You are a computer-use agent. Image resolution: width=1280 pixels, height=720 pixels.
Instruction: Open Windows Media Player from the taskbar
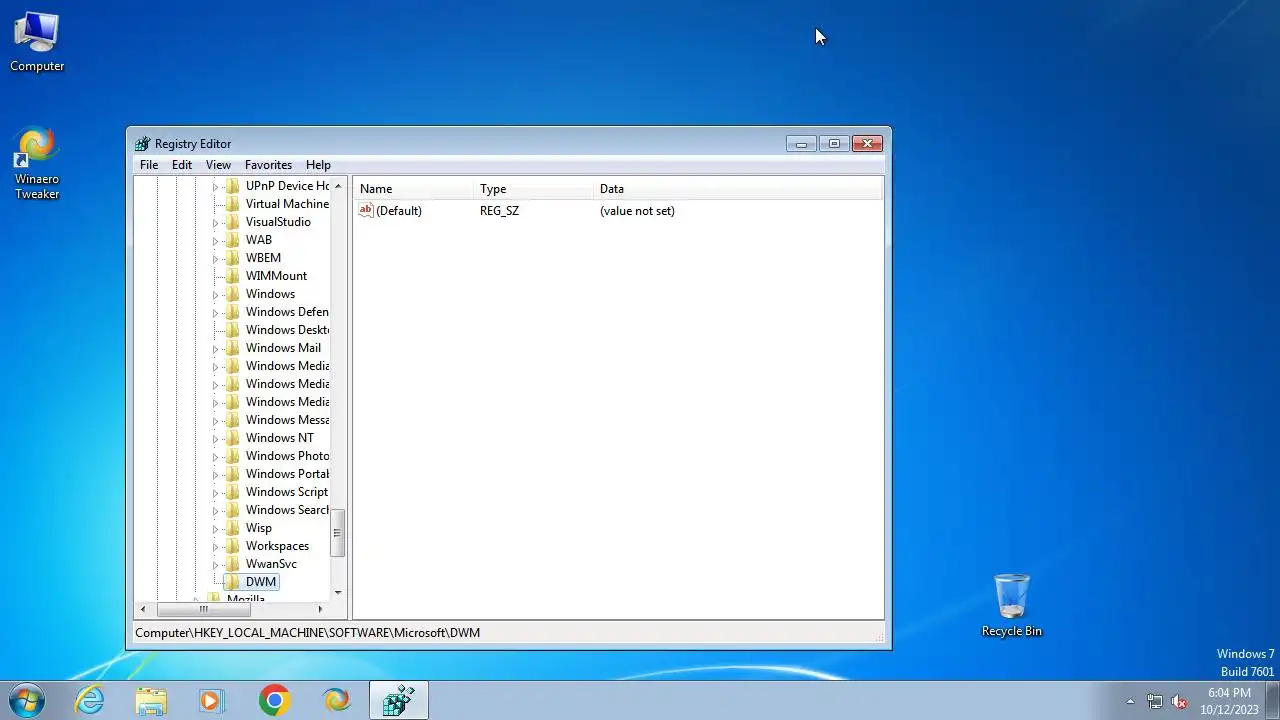tap(212, 700)
